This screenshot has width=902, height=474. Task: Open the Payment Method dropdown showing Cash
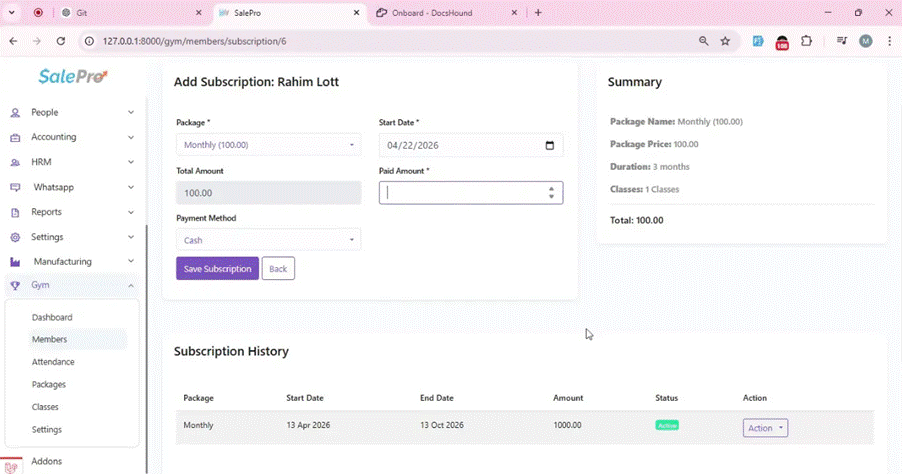[x=268, y=240]
